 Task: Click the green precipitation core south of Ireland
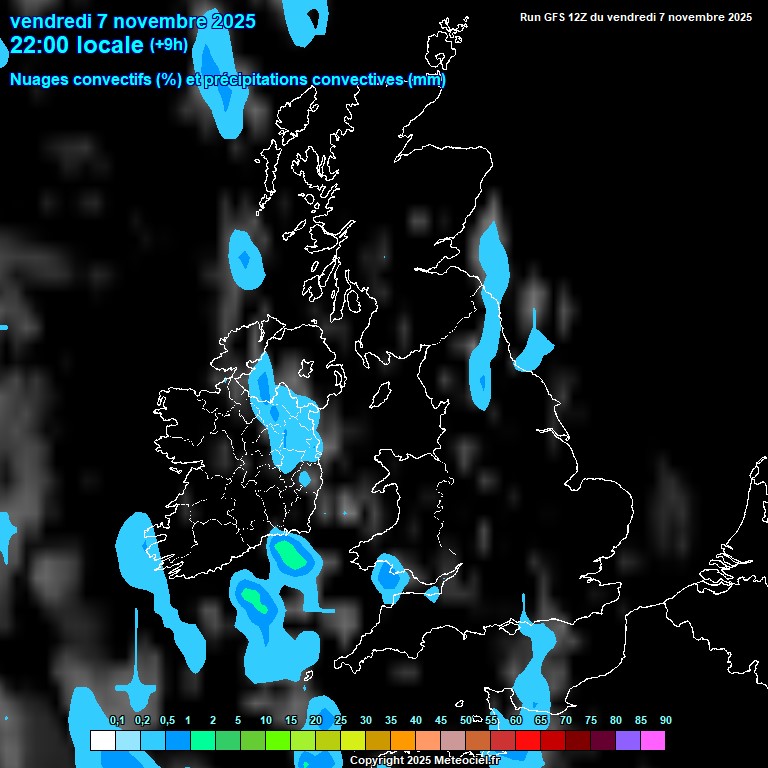pos(291,553)
